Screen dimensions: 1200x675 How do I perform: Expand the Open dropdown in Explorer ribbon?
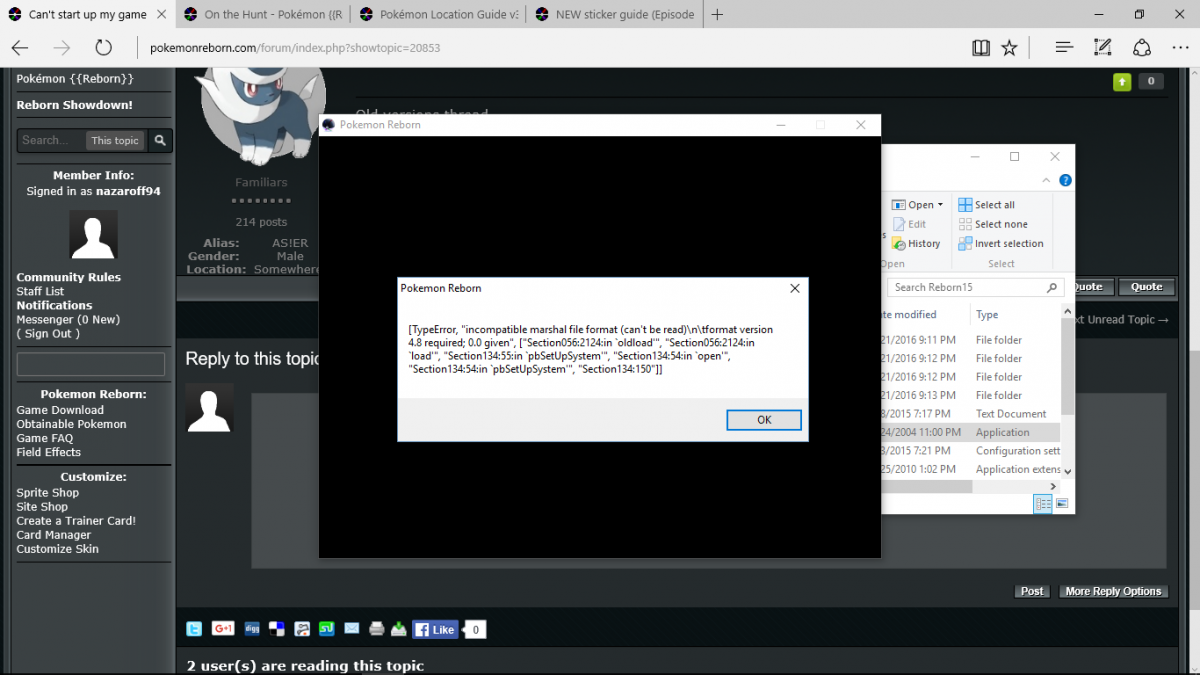pos(940,205)
